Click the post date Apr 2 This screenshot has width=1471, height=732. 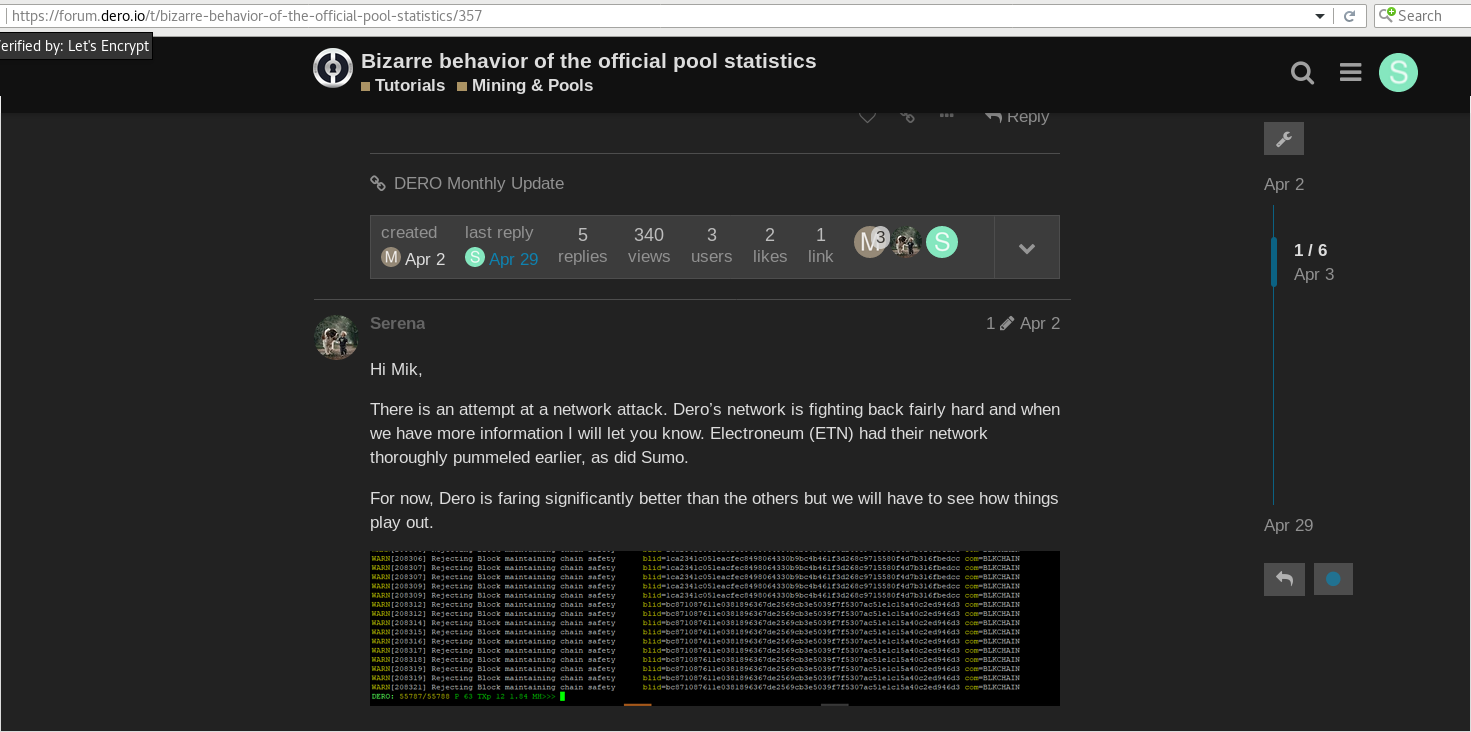click(1040, 323)
